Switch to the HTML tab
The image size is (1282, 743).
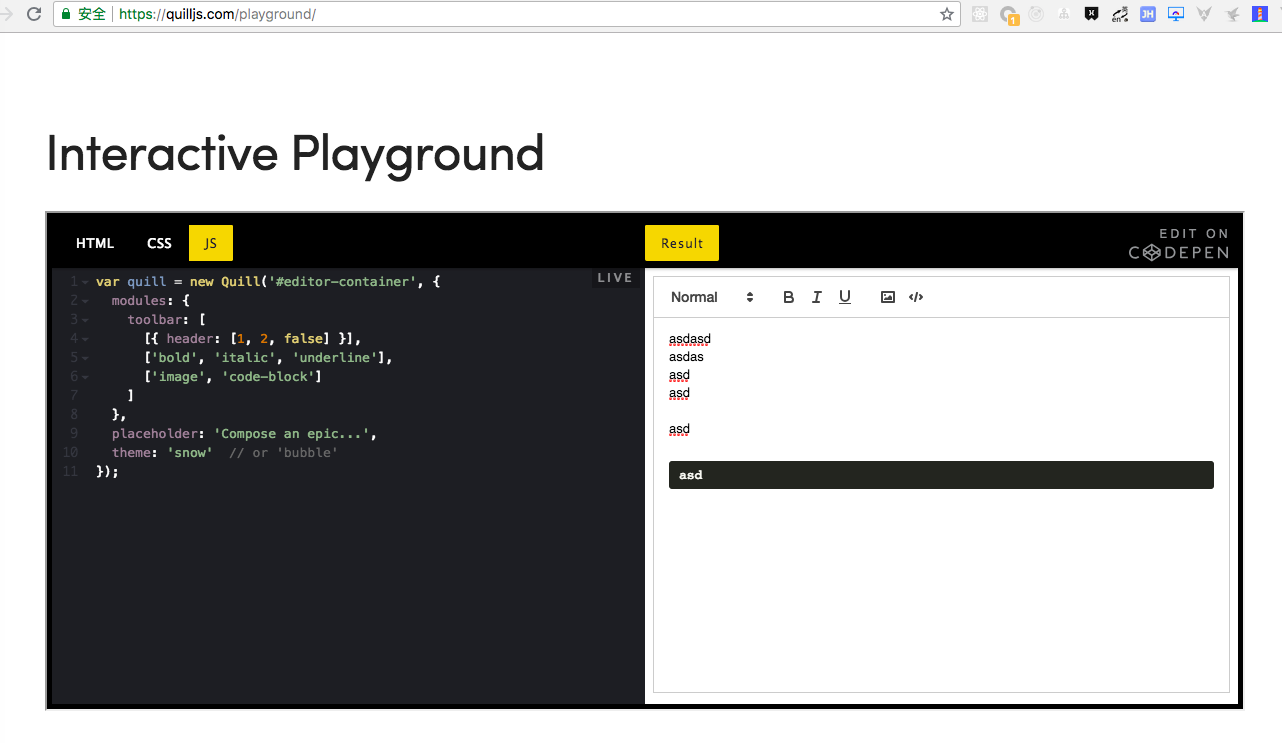pyautogui.click(x=95, y=243)
